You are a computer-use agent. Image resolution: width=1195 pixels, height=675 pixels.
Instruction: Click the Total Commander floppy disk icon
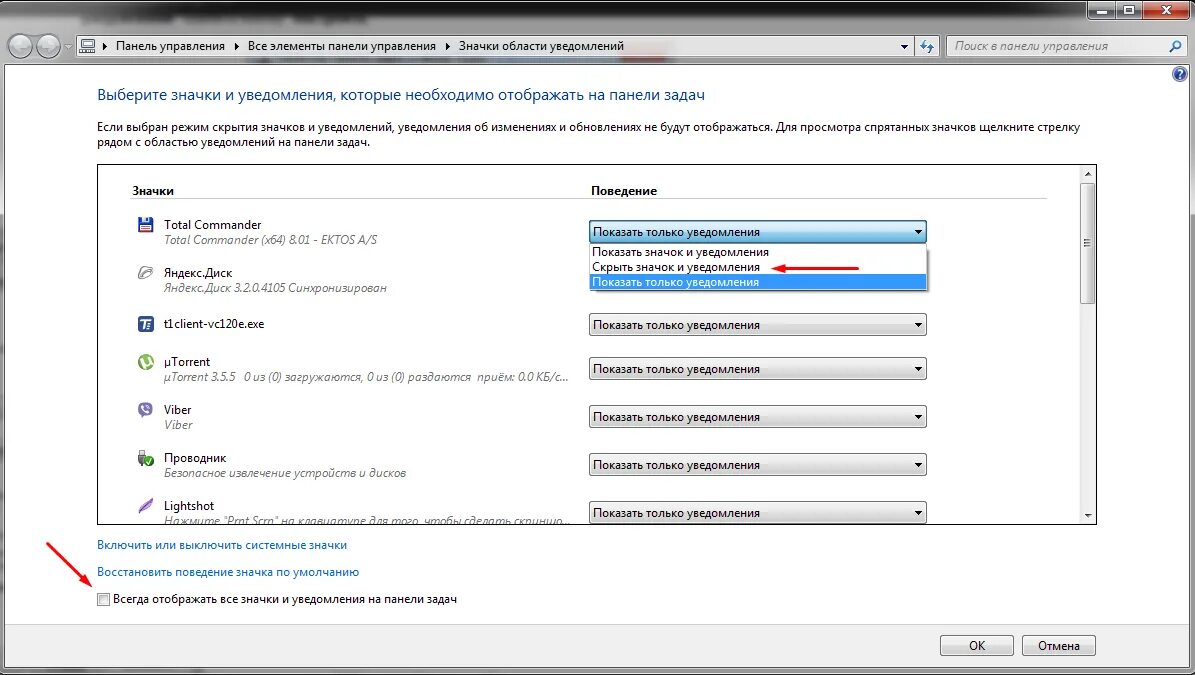(x=146, y=225)
